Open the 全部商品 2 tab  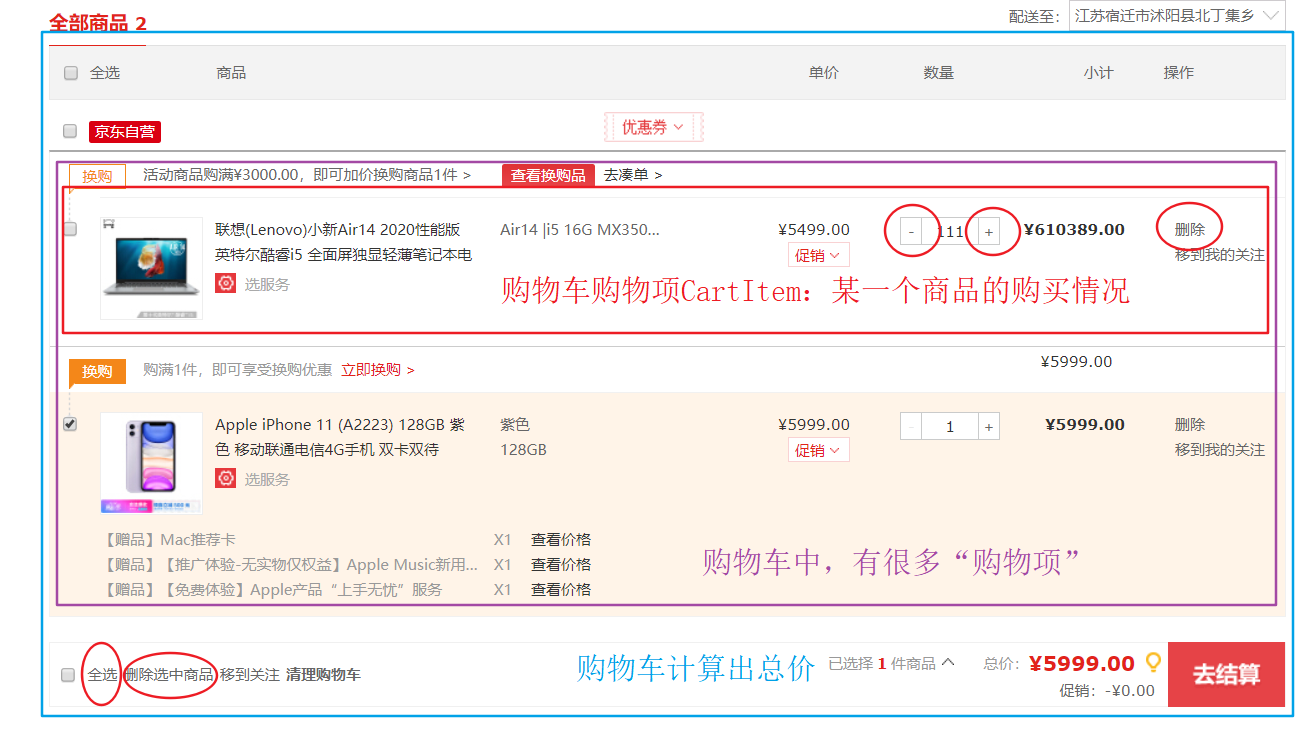98,23
